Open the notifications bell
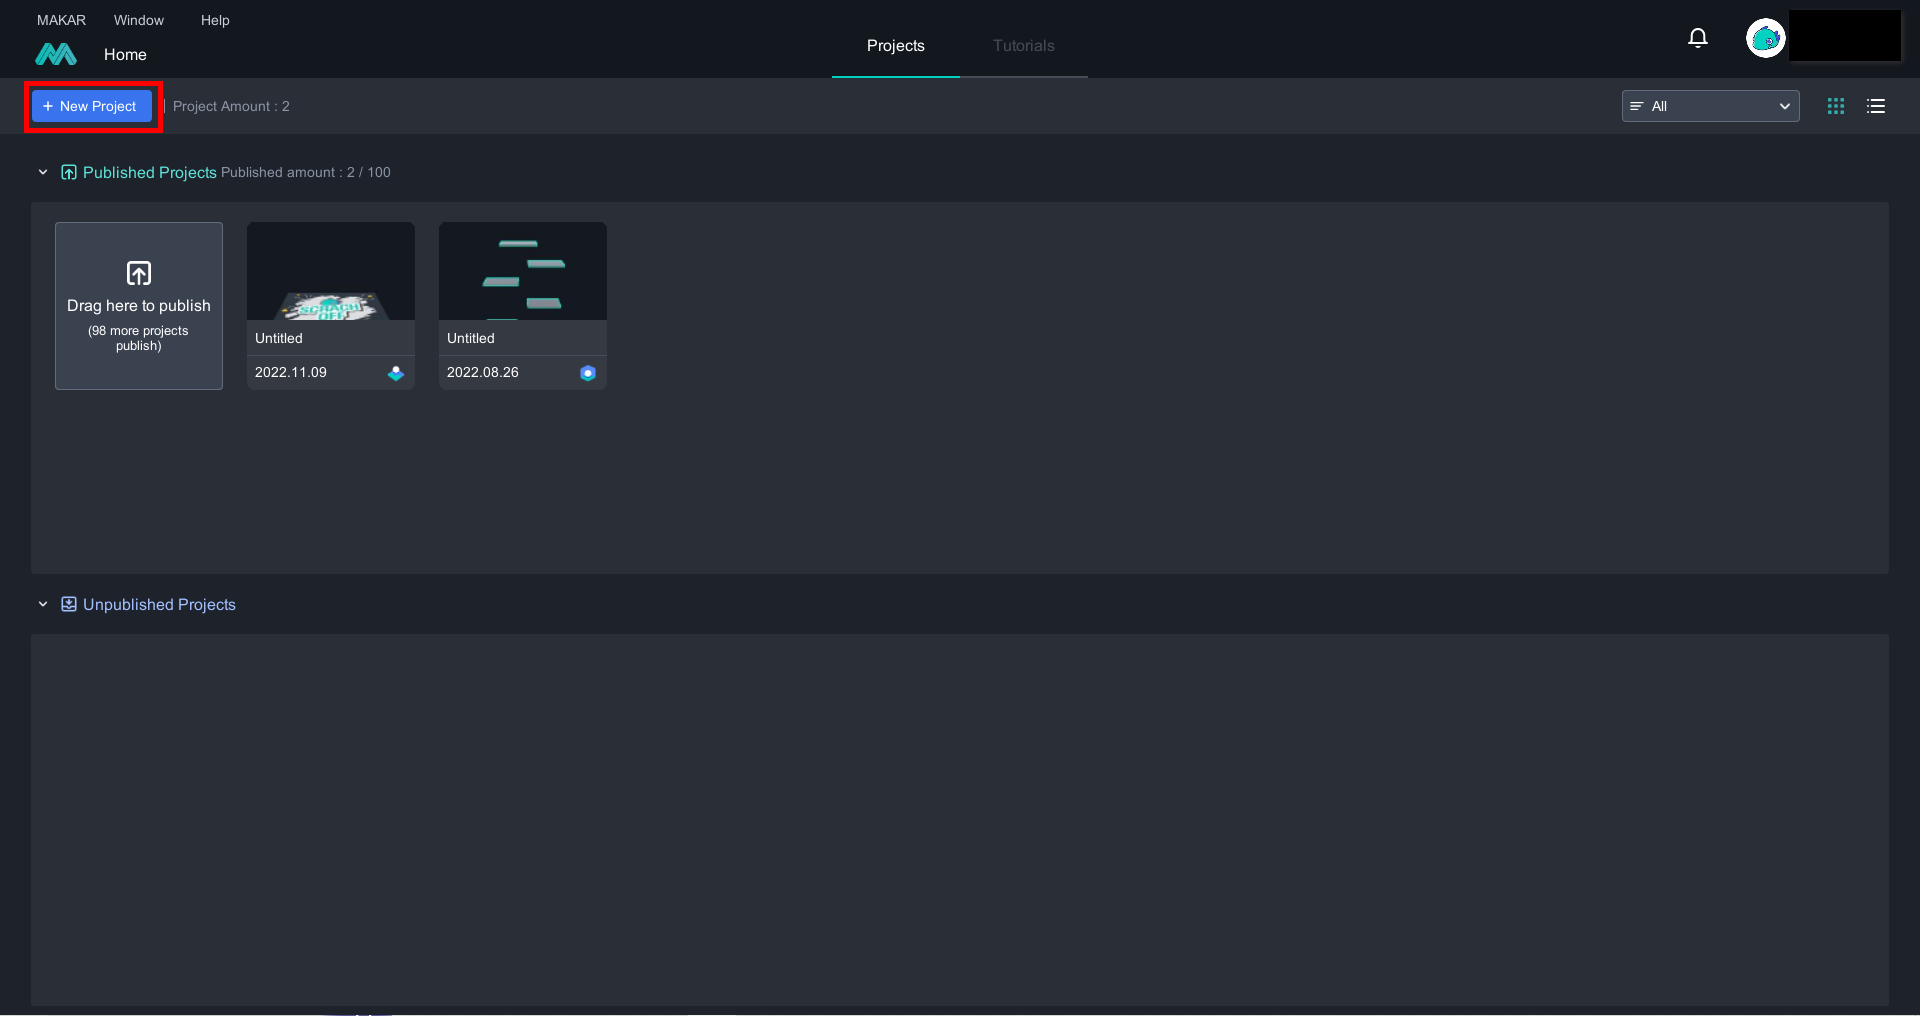Screen dimensions: 1920x1016 [x=1697, y=38]
